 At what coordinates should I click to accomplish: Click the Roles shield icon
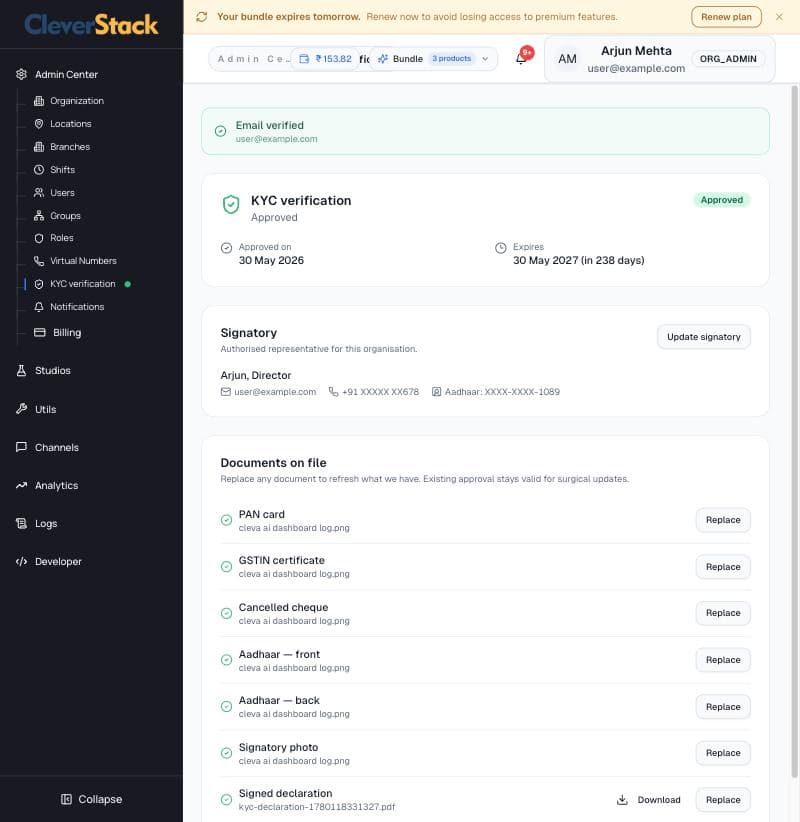click(39, 238)
